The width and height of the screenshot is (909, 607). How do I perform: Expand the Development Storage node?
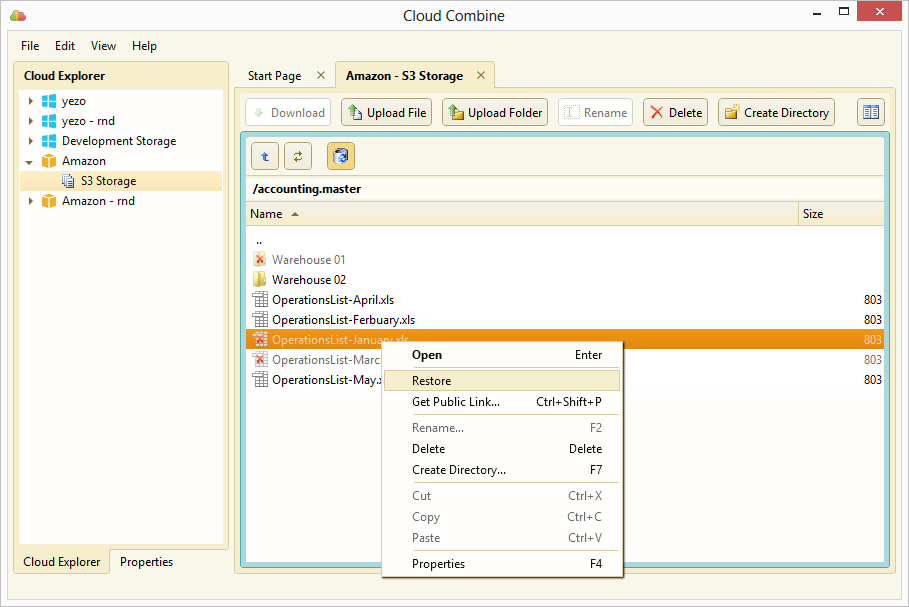31,141
